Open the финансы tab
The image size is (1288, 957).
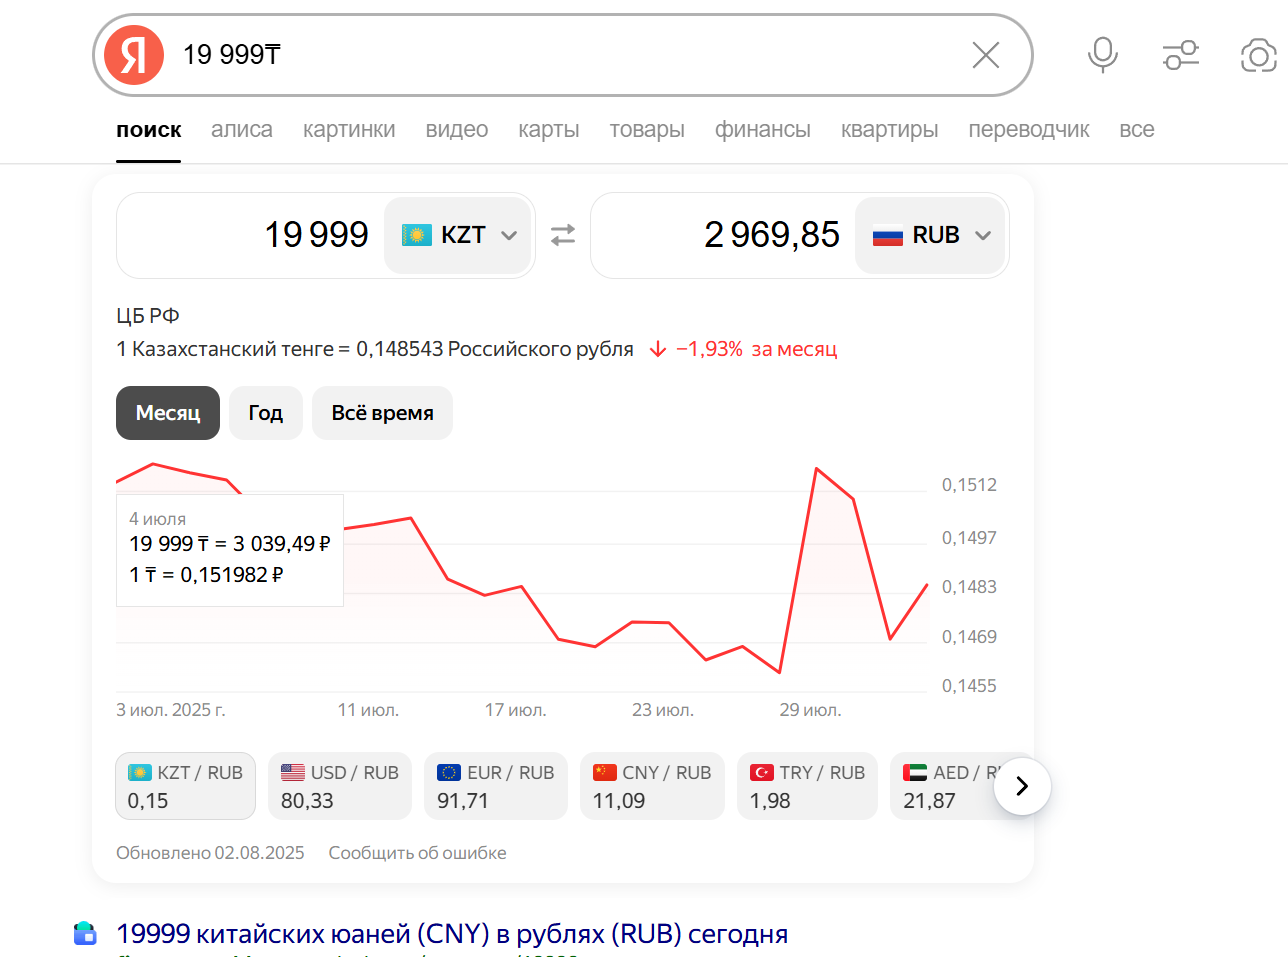click(762, 130)
